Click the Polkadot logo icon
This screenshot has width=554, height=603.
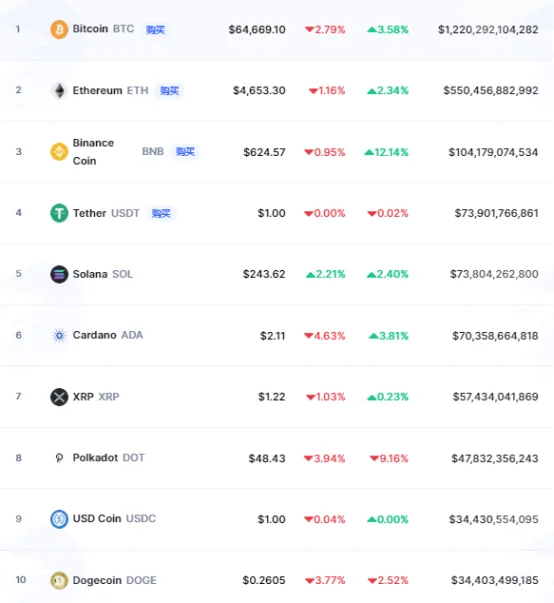(x=59, y=458)
